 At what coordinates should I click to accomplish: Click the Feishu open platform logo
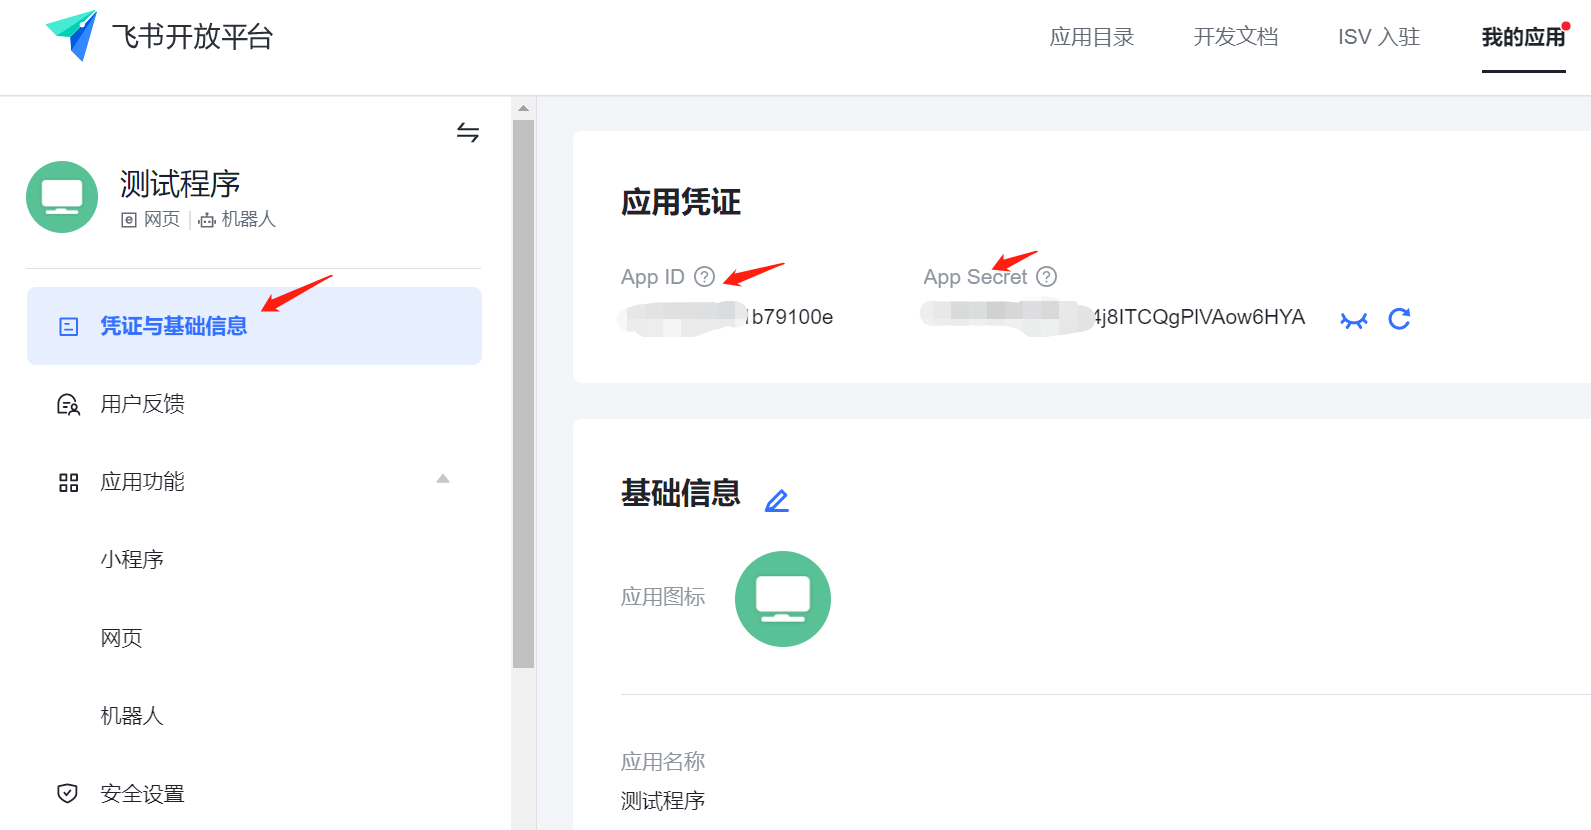(x=72, y=36)
